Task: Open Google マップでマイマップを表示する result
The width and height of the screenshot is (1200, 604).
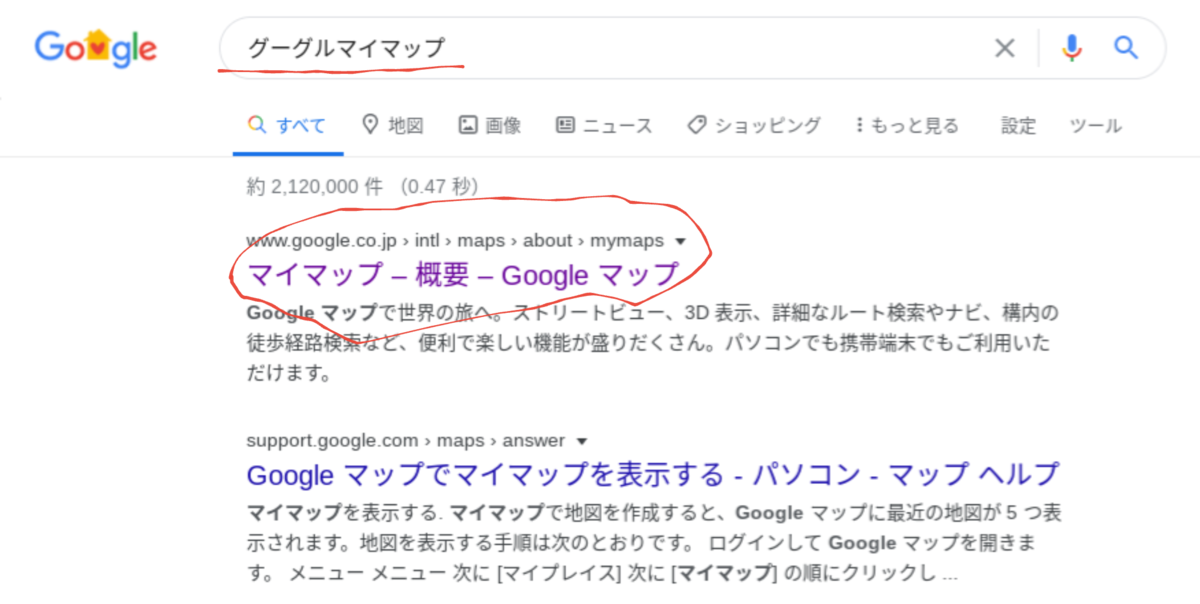Action: coord(652,474)
